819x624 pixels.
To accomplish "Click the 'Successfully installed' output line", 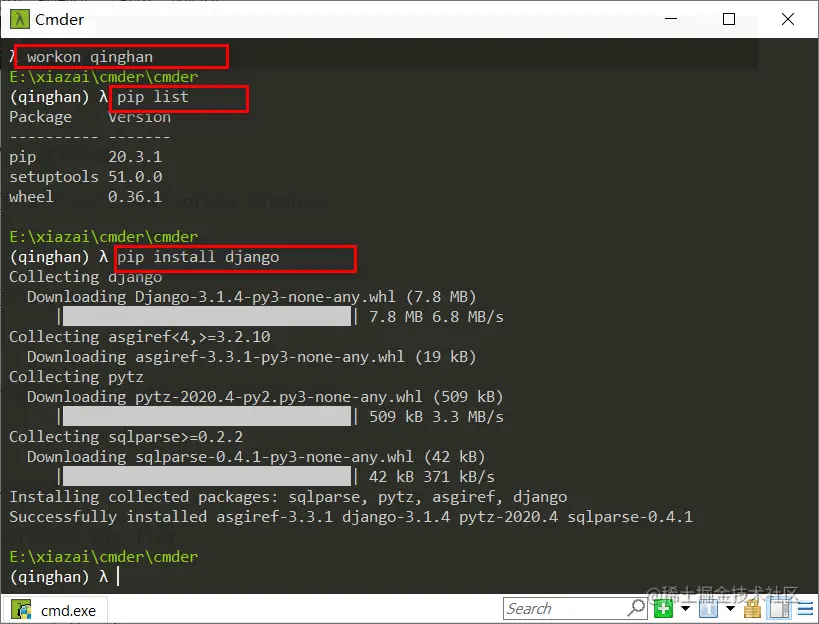I will coord(351,517).
